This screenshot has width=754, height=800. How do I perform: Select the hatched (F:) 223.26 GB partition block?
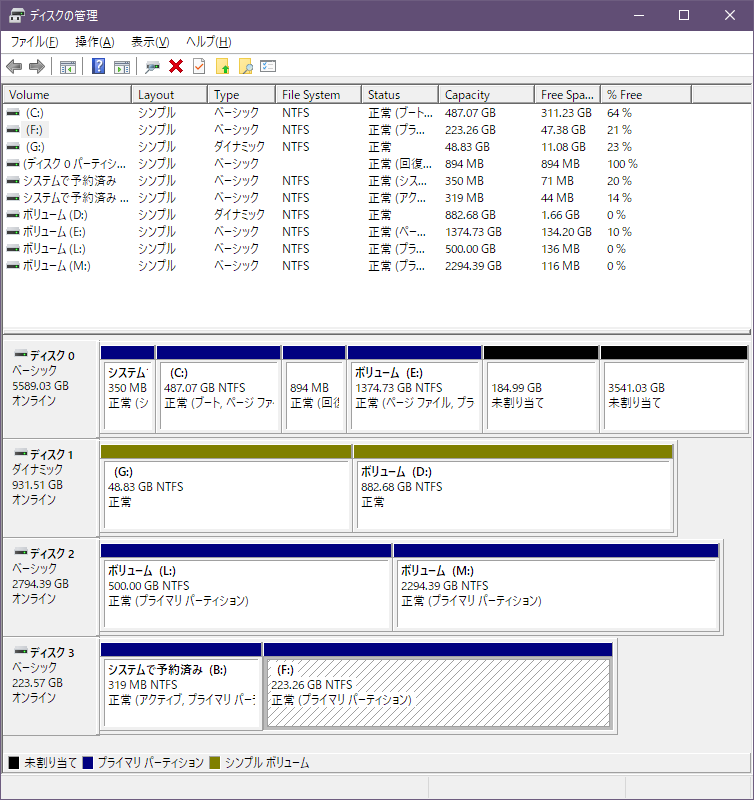click(x=438, y=686)
